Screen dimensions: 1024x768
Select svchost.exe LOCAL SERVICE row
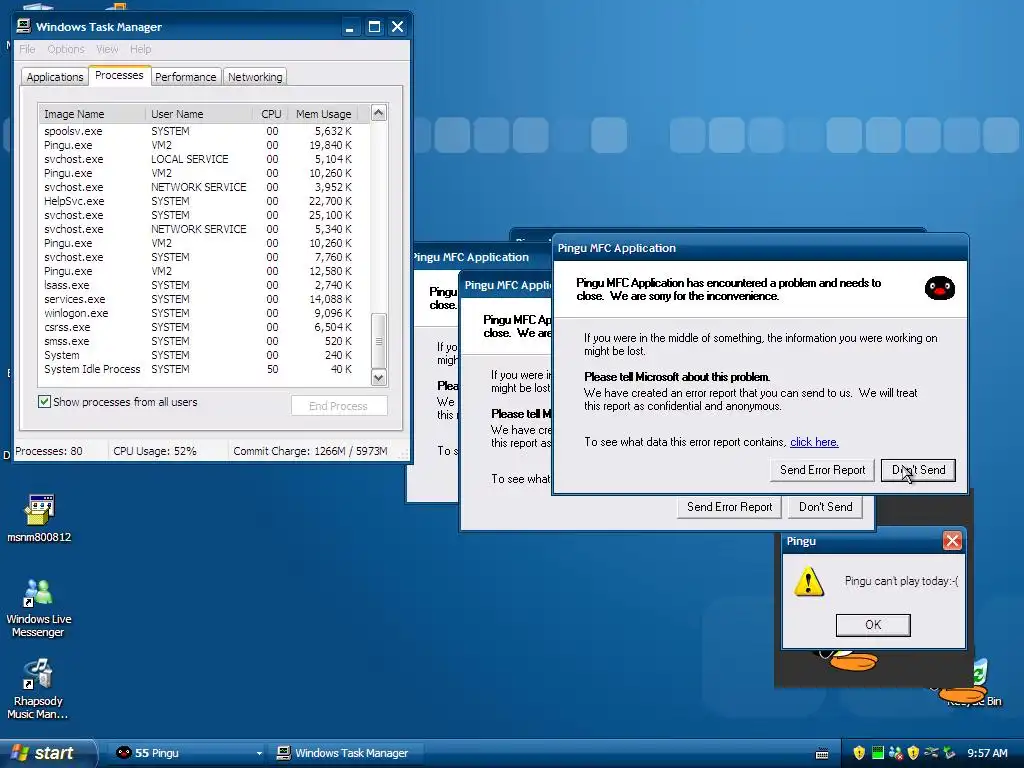point(204,159)
